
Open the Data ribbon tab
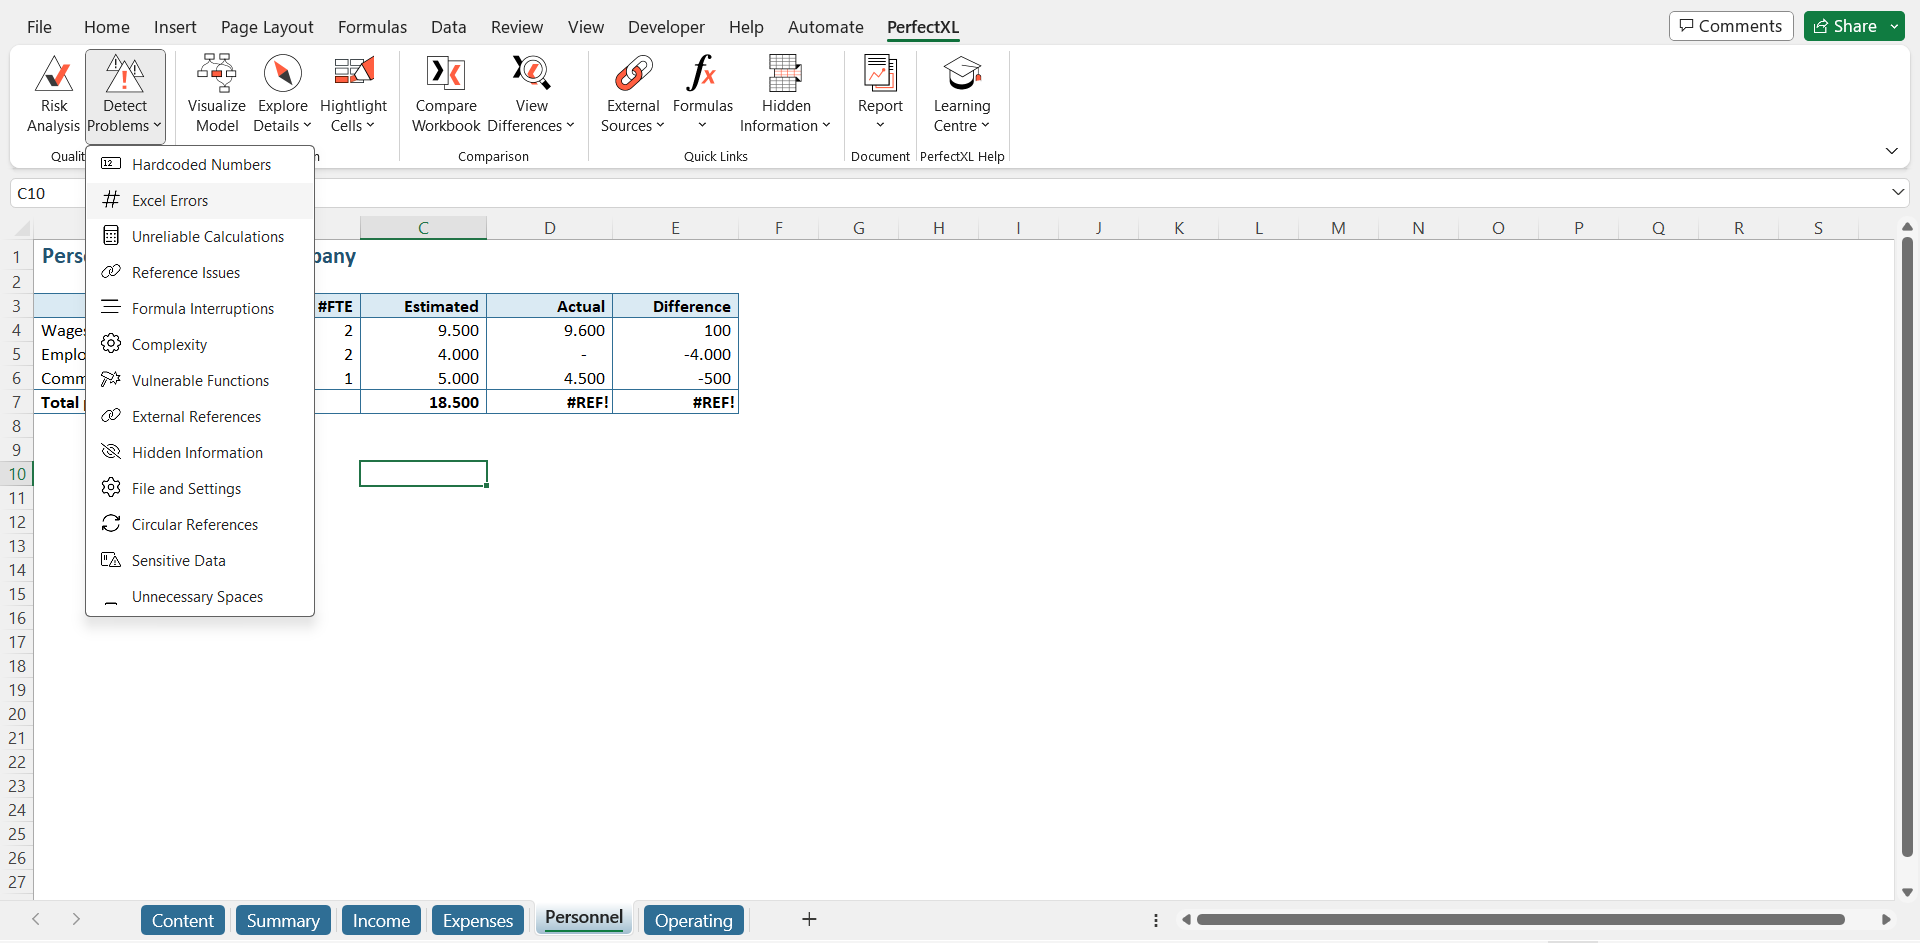click(x=449, y=27)
